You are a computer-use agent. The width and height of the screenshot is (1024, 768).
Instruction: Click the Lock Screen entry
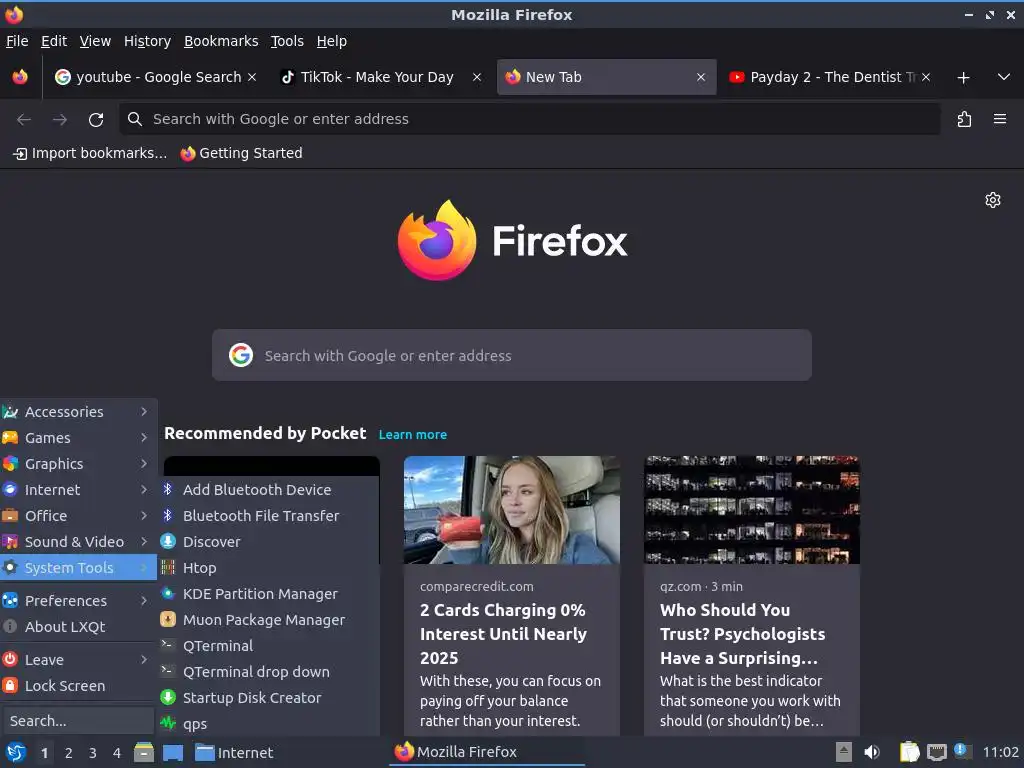pyautogui.click(x=78, y=686)
